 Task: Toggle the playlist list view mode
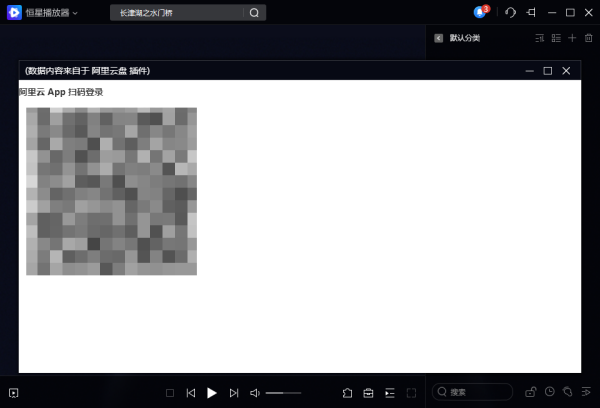[x=556, y=38]
